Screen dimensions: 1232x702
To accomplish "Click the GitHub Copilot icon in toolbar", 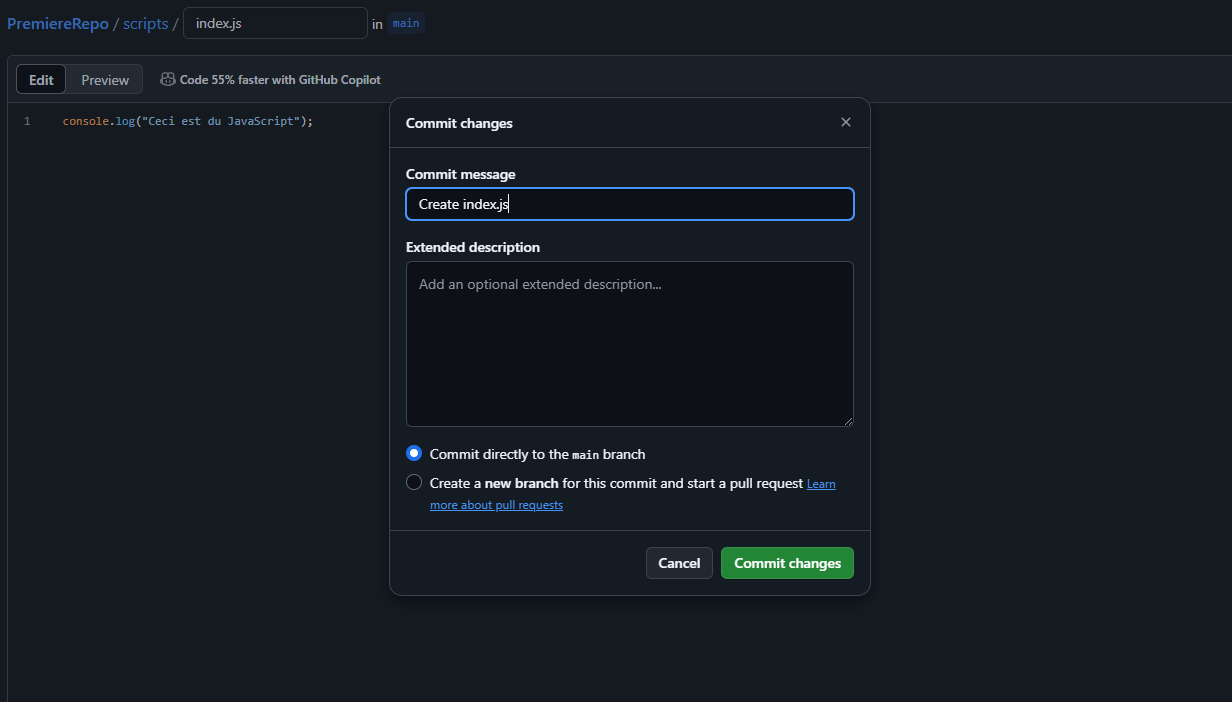I will (168, 79).
